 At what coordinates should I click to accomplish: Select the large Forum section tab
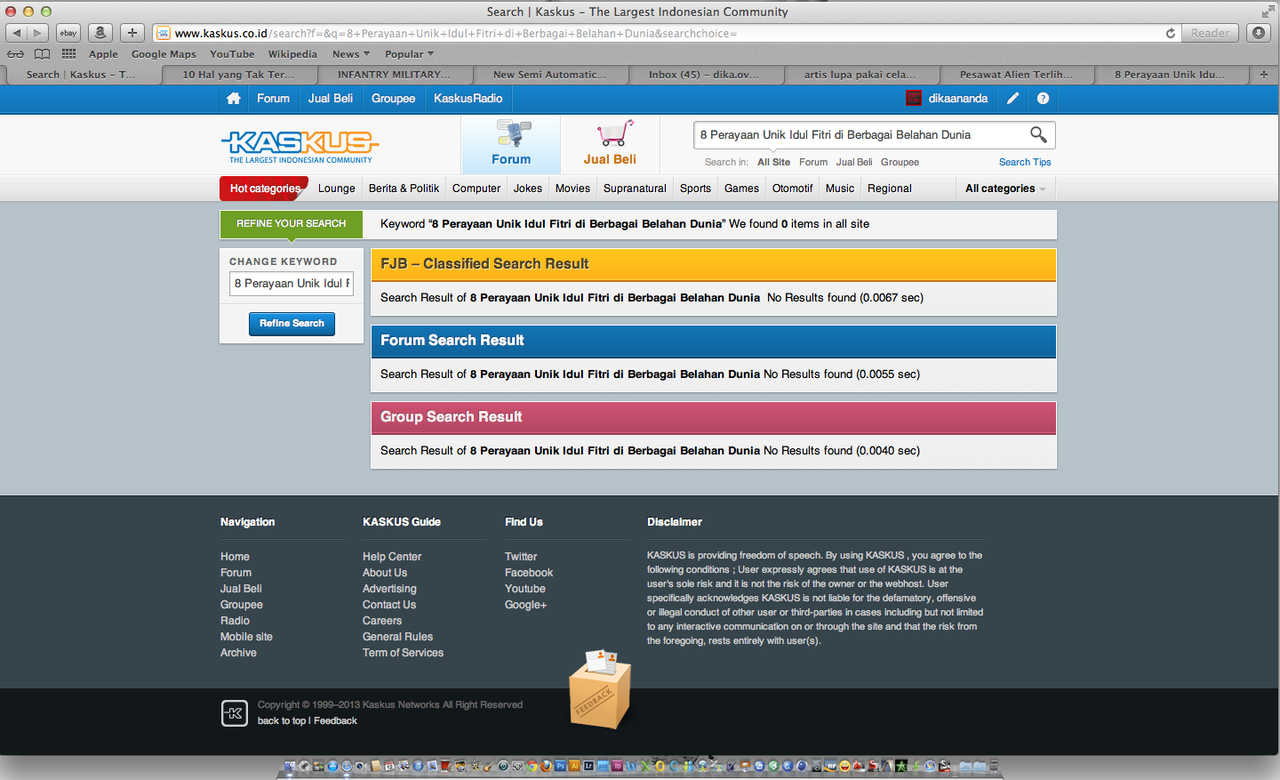511,145
